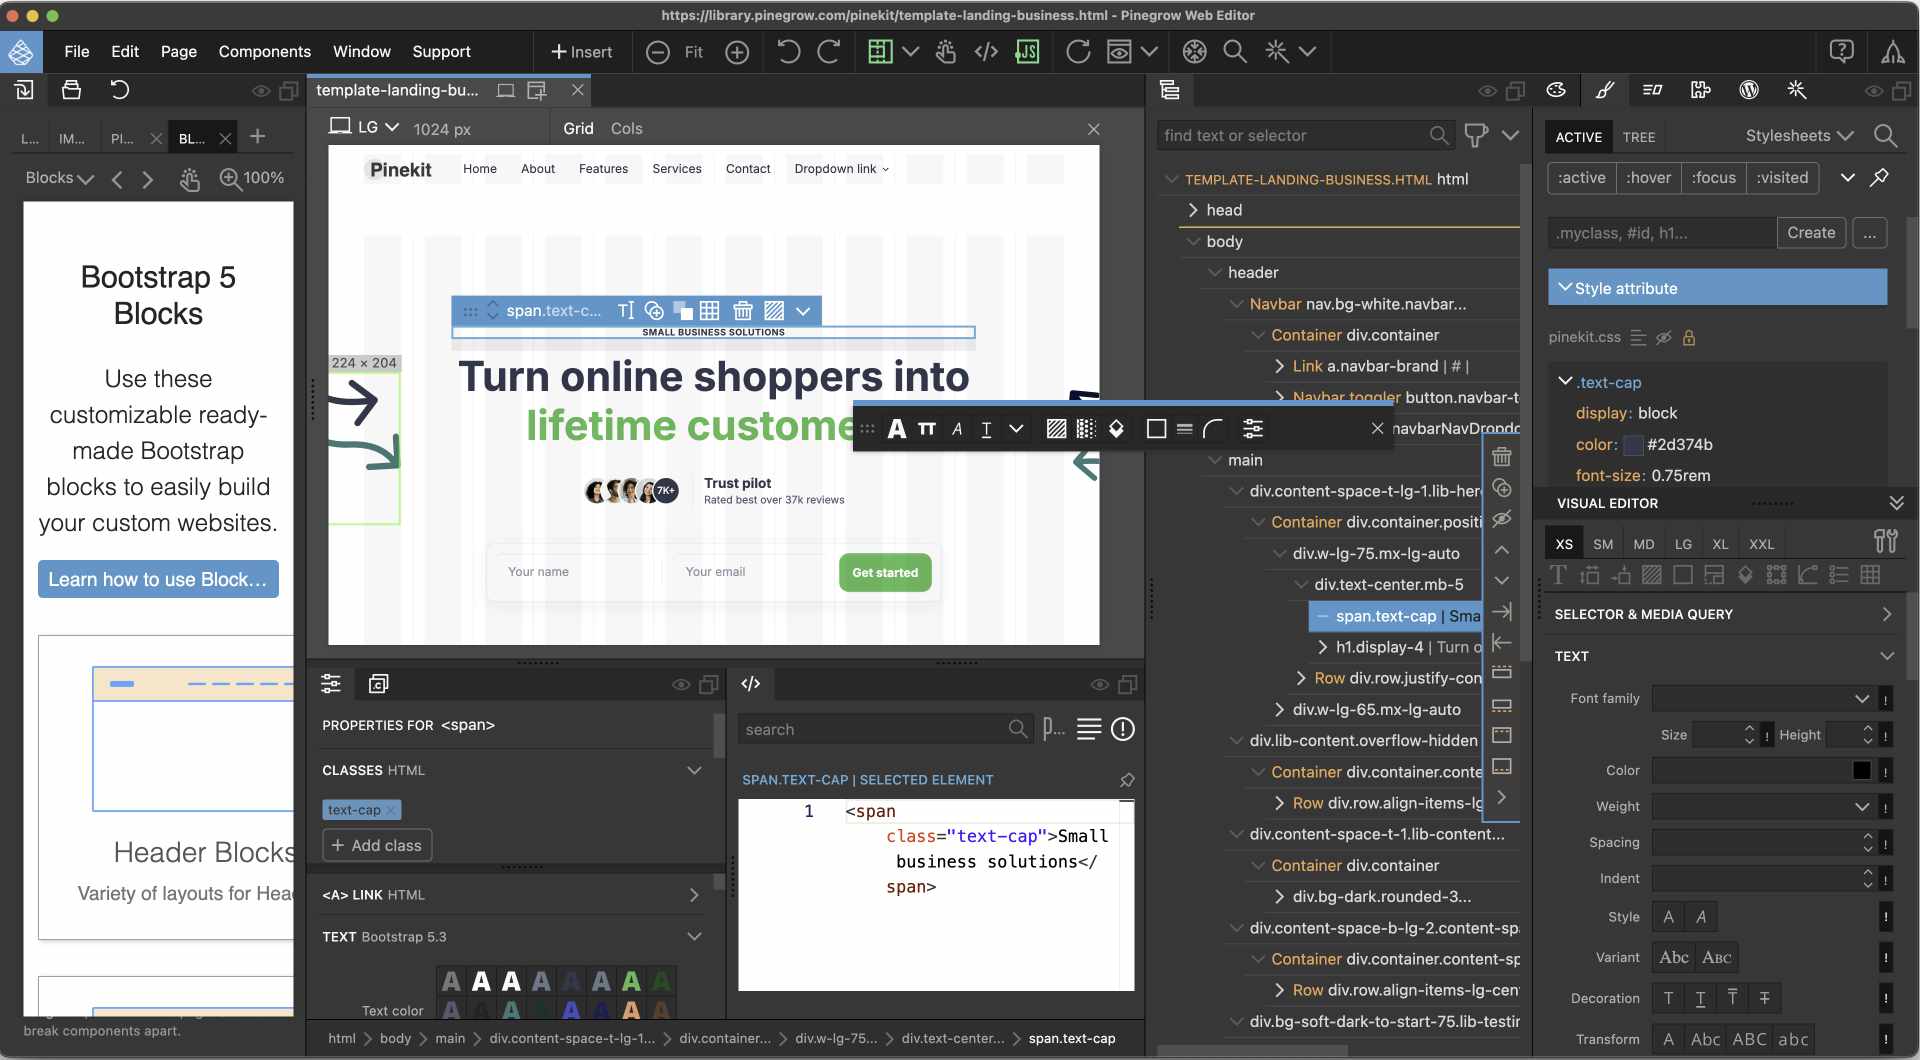Toggle the code view icon in toolbar
The height and width of the screenshot is (1060, 1920).
(x=986, y=52)
